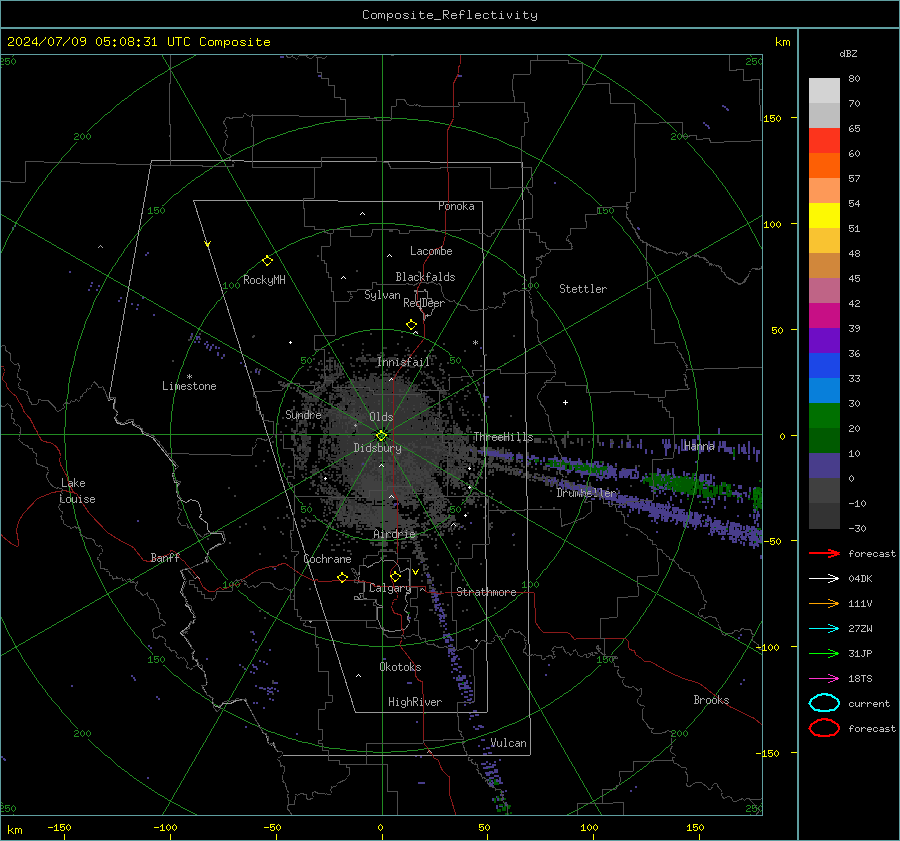Image resolution: width=900 pixels, height=841 pixels.
Task: Click the Composite_Reflectivity title
Action: click(x=450, y=15)
